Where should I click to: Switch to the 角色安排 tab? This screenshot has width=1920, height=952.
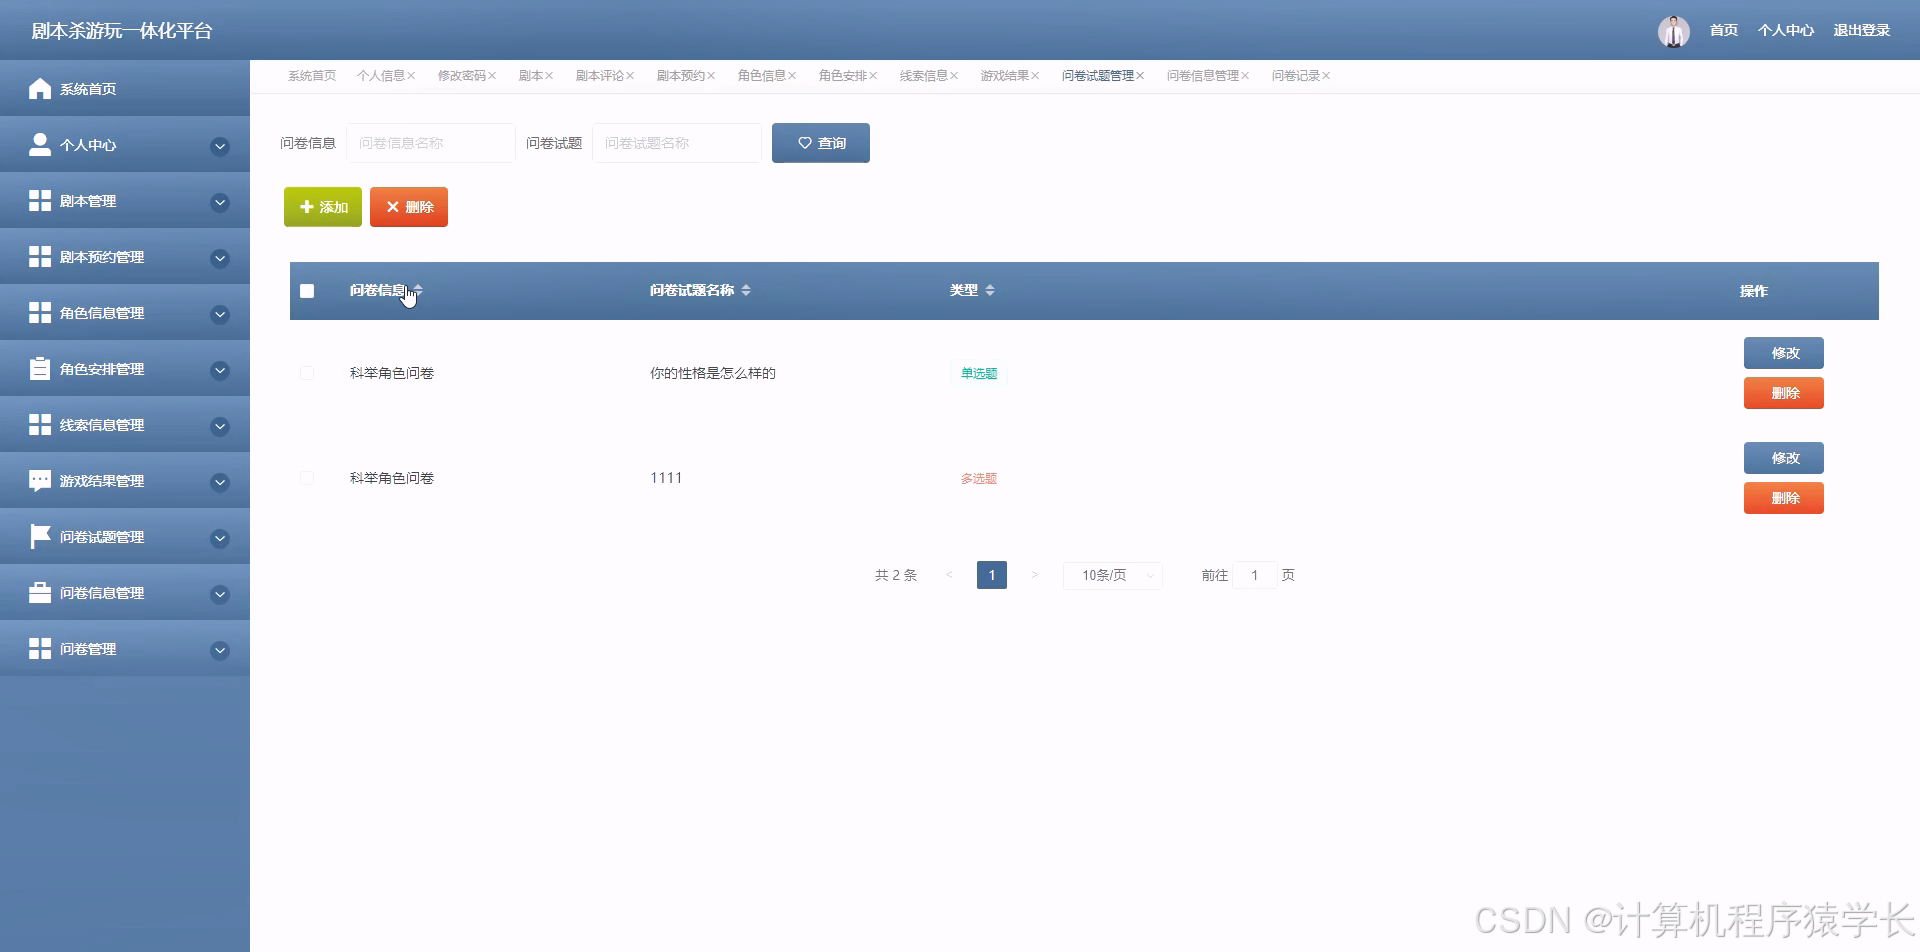[842, 76]
